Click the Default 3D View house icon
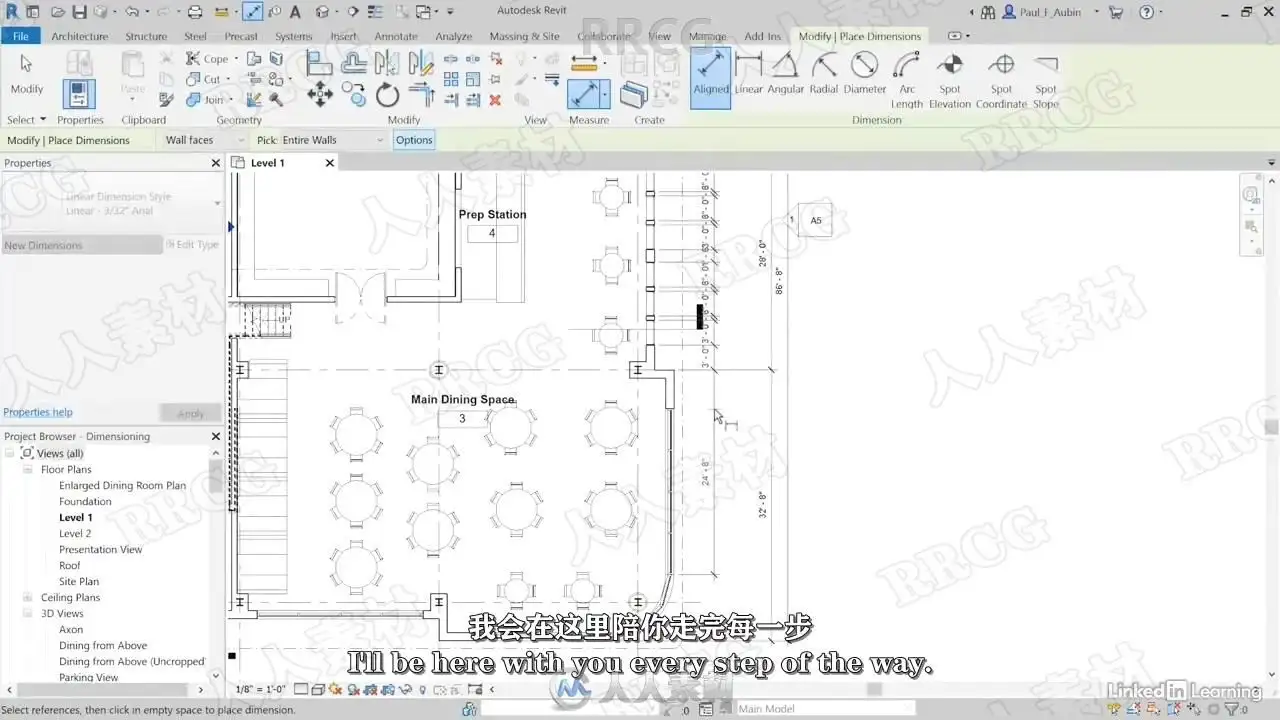Screen dimensions: 1280x720 coord(322,12)
